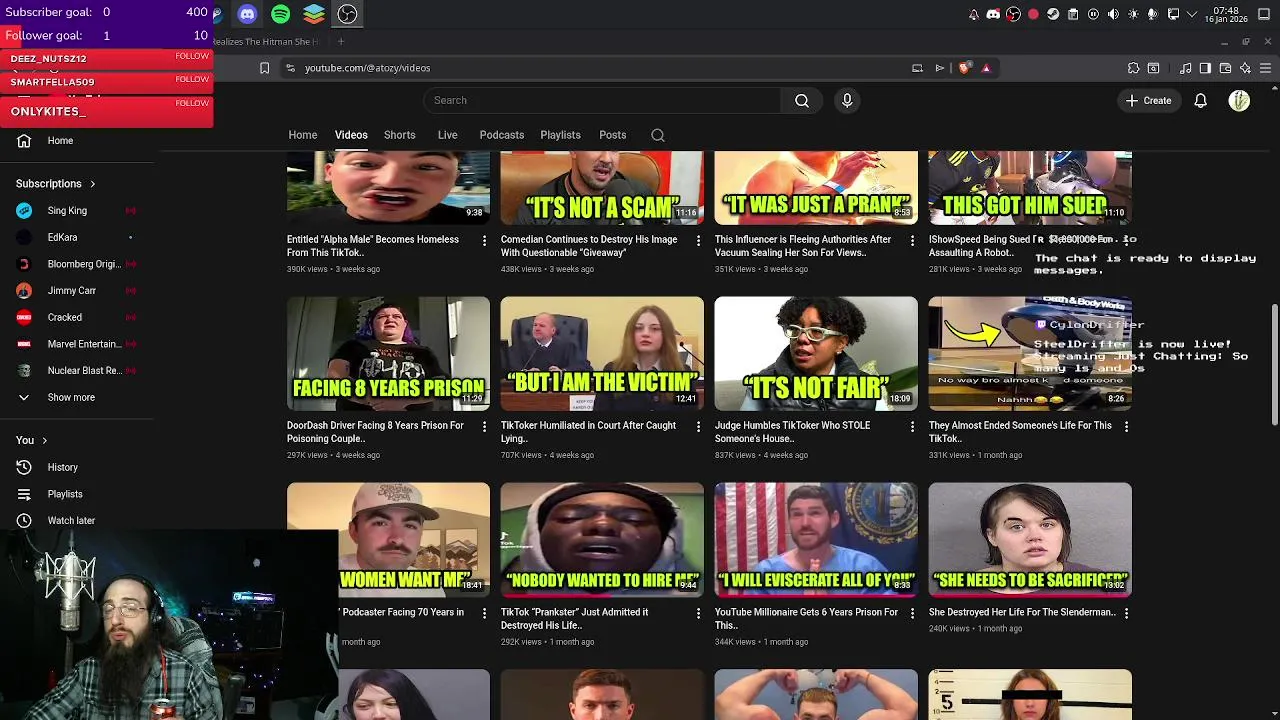Click the address bar URL
Screen dimensions: 1280x720
point(367,68)
